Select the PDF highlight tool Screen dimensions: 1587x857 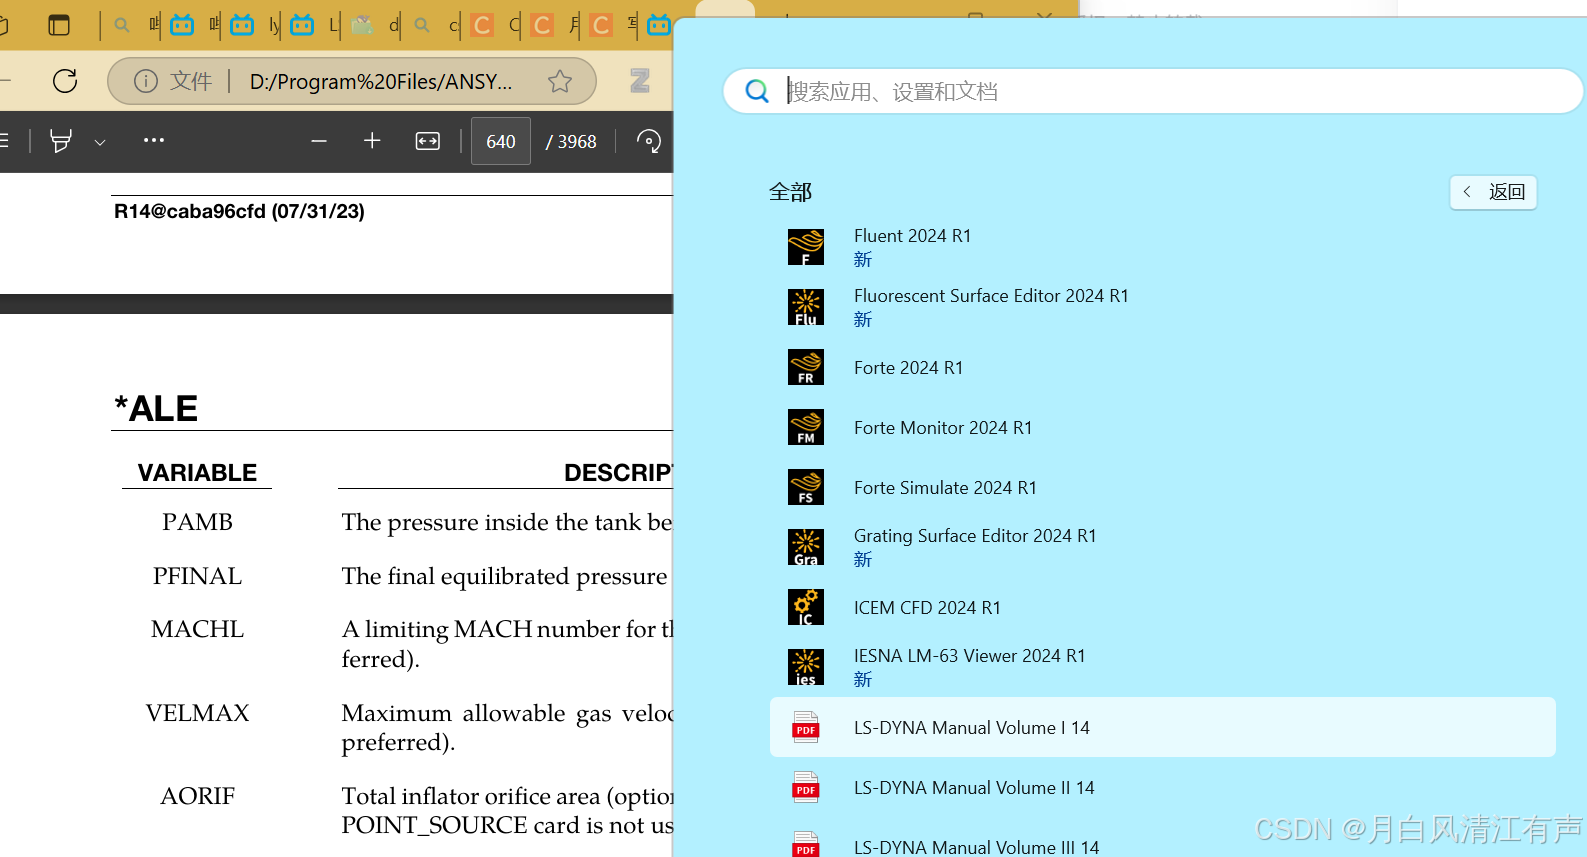(x=61, y=141)
